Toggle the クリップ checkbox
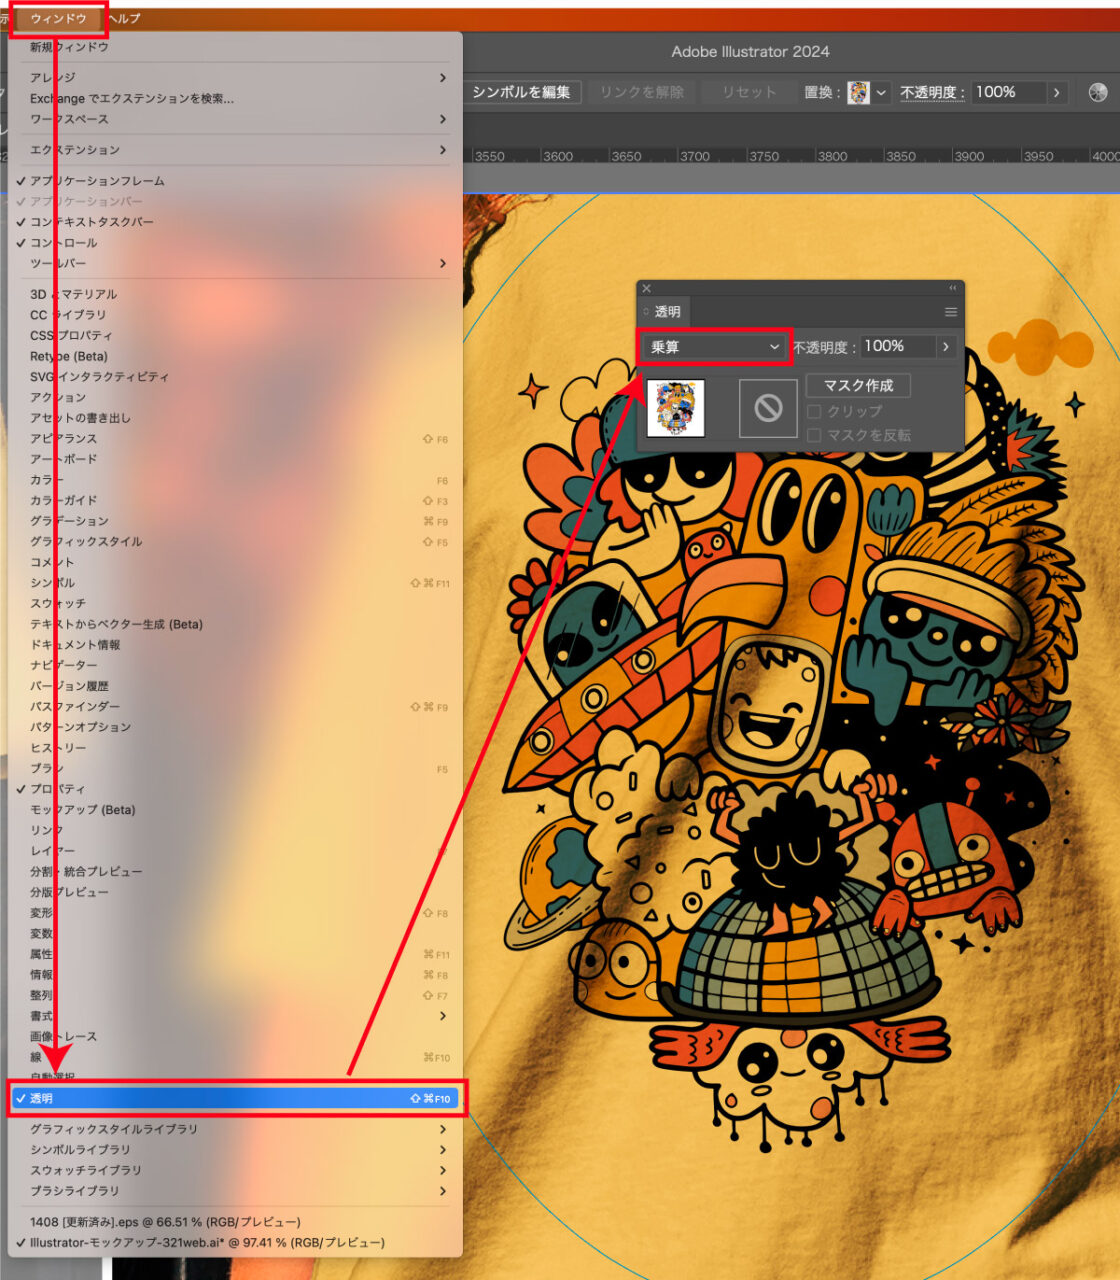 pos(814,411)
